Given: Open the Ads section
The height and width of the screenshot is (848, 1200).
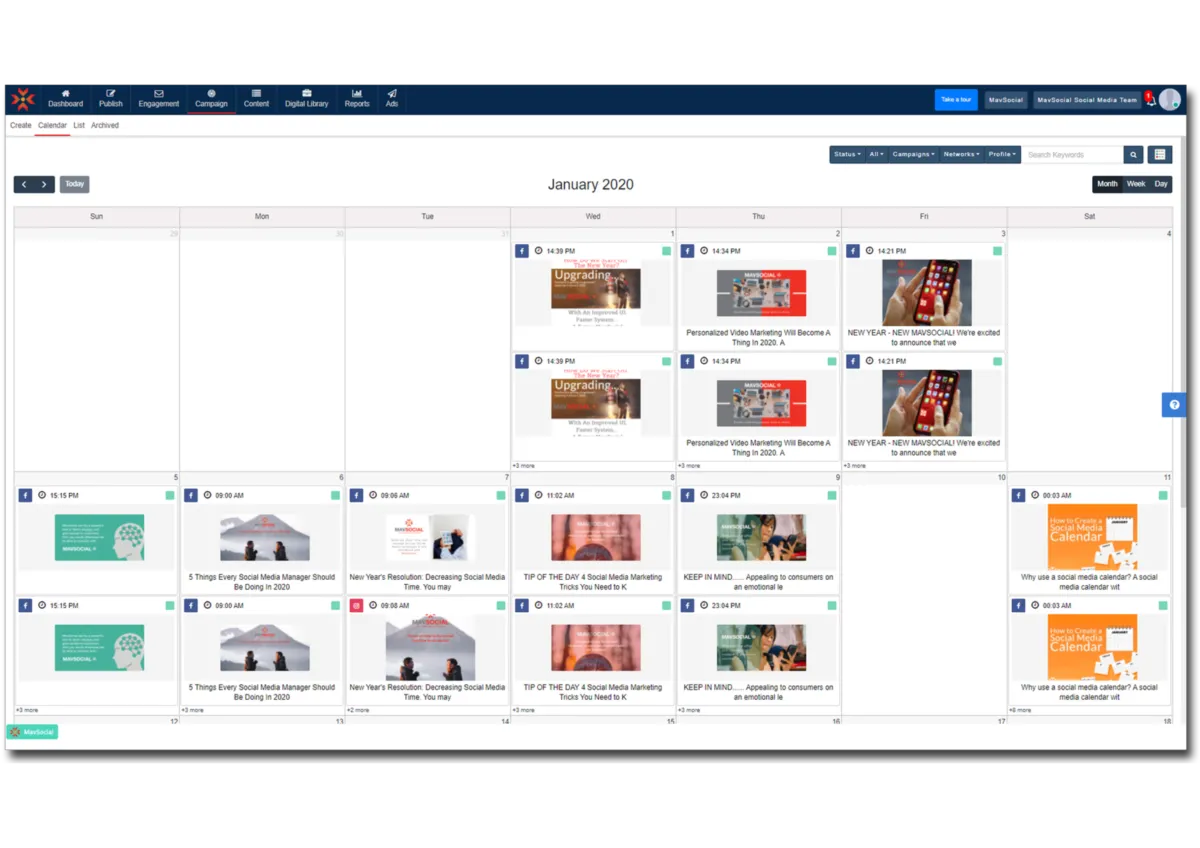Looking at the screenshot, I should 391,98.
